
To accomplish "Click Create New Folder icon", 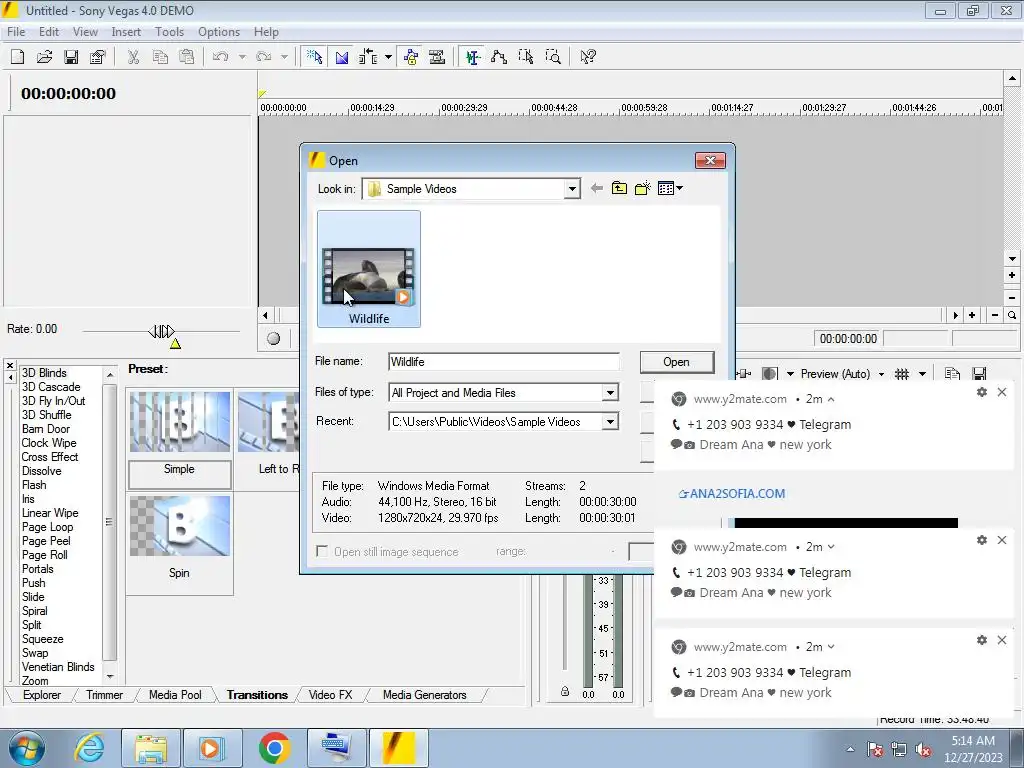I will pos(643,189).
